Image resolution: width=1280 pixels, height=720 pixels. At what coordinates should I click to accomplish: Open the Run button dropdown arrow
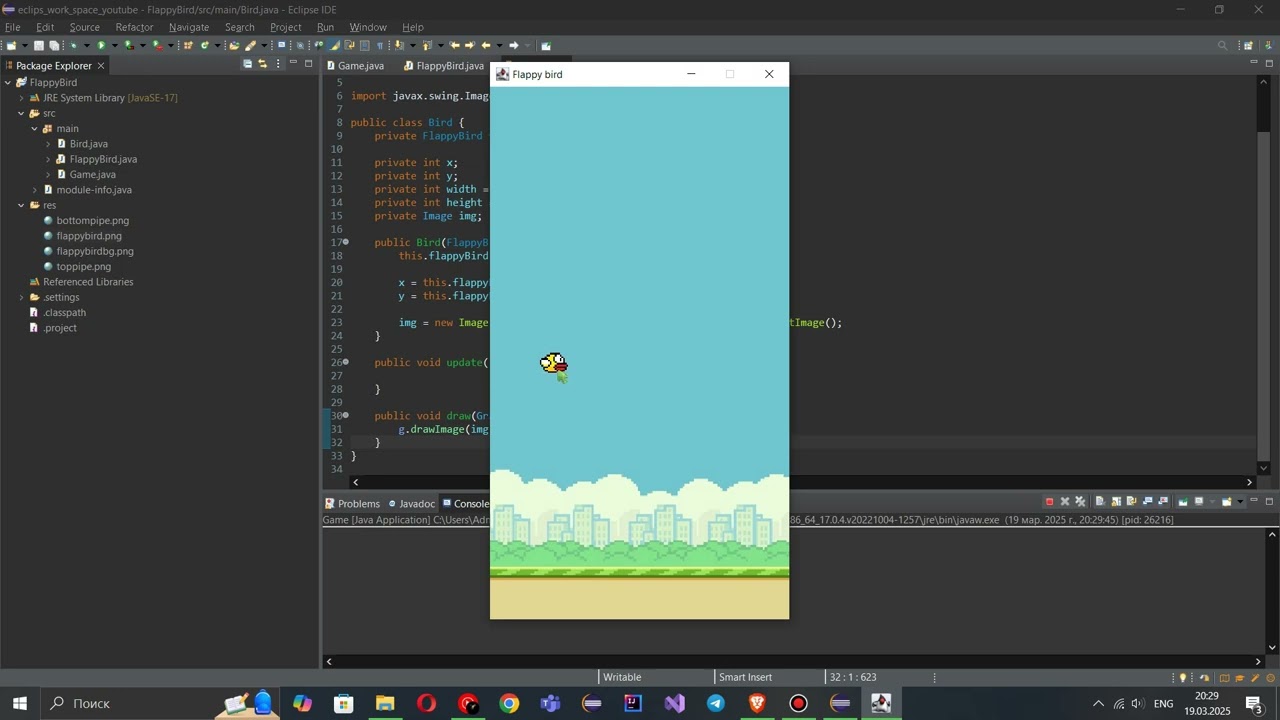click(115, 45)
